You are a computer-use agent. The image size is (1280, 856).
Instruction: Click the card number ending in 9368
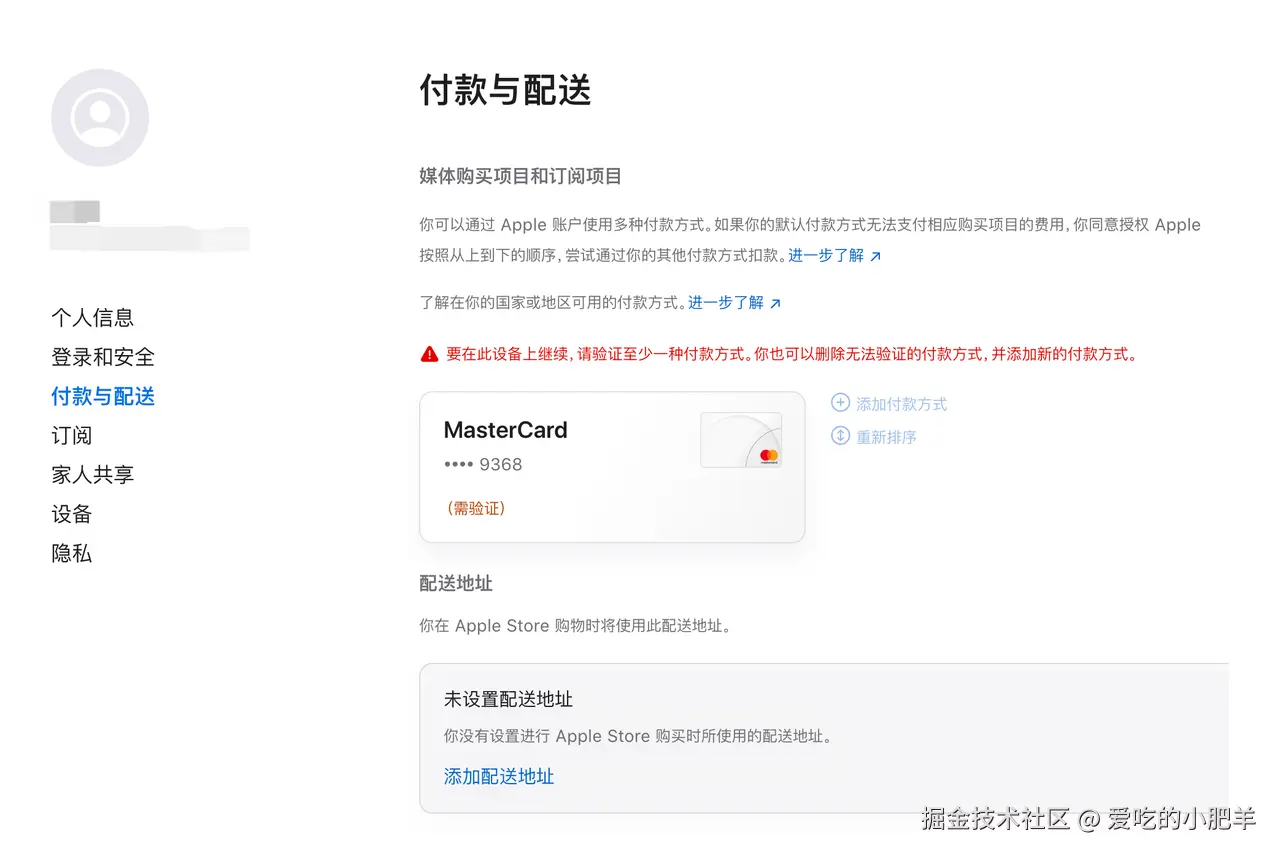(x=483, y=464)
